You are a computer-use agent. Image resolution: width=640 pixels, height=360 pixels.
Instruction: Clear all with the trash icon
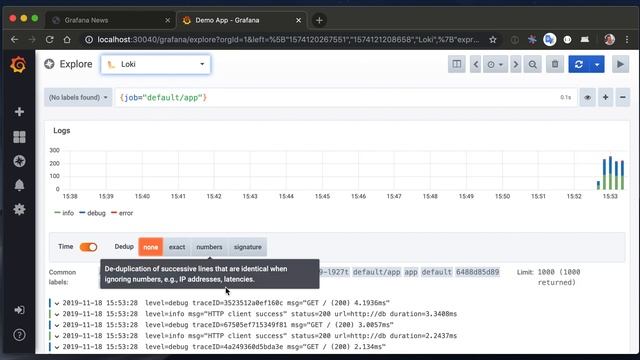(x=555, y=64)
